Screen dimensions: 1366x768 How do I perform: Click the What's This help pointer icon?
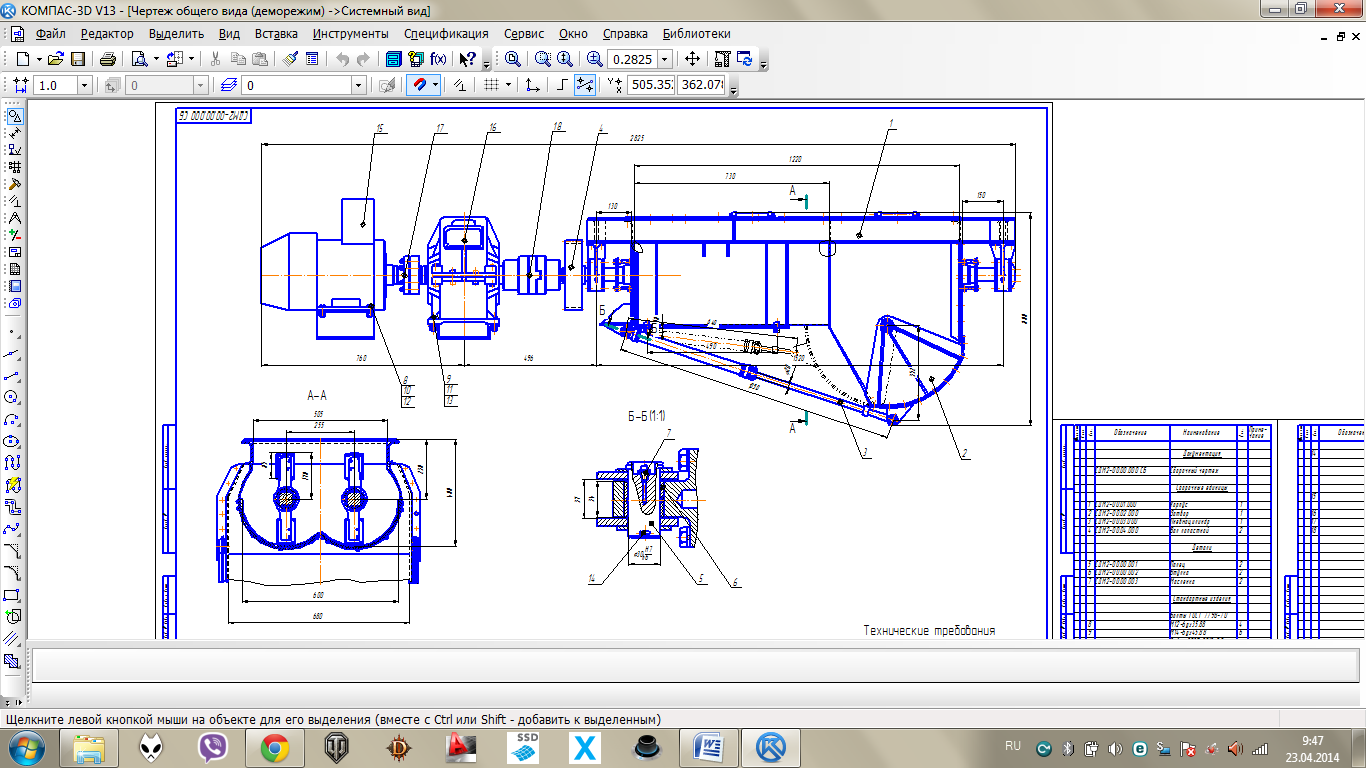[x=467, y=59]
